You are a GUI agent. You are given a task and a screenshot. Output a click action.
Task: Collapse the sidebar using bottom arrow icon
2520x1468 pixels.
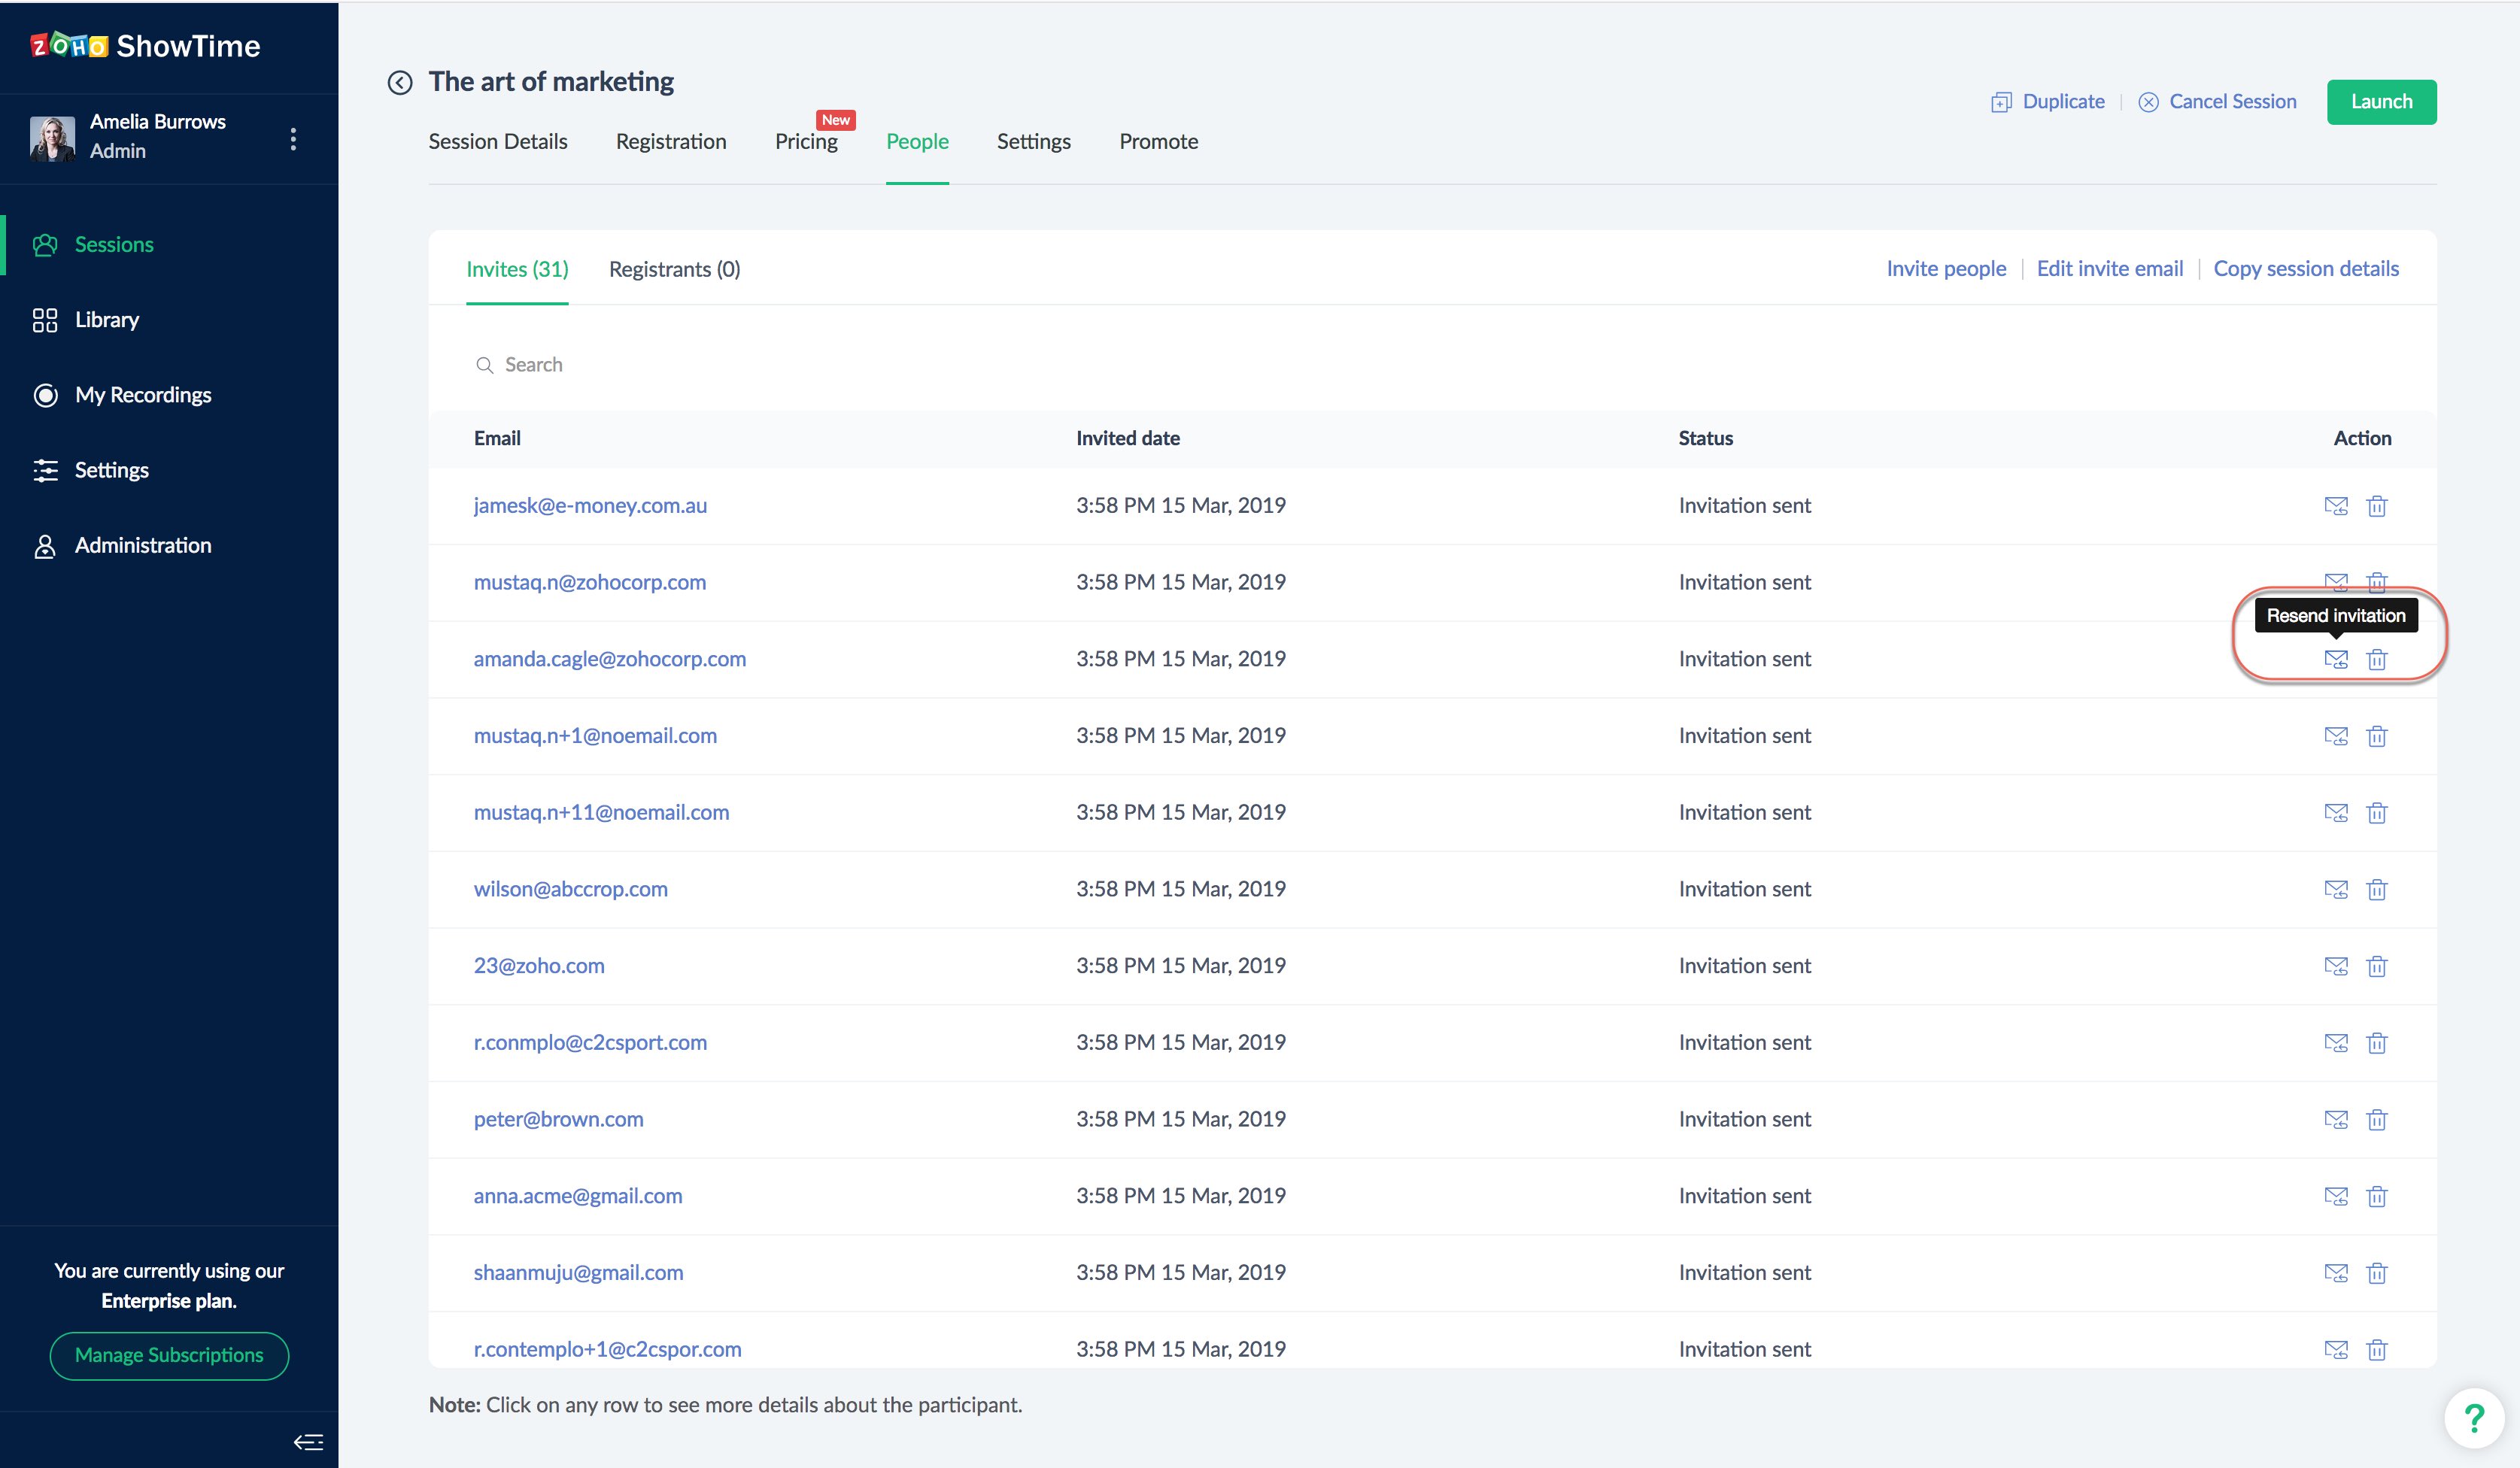click(308, 1441)
